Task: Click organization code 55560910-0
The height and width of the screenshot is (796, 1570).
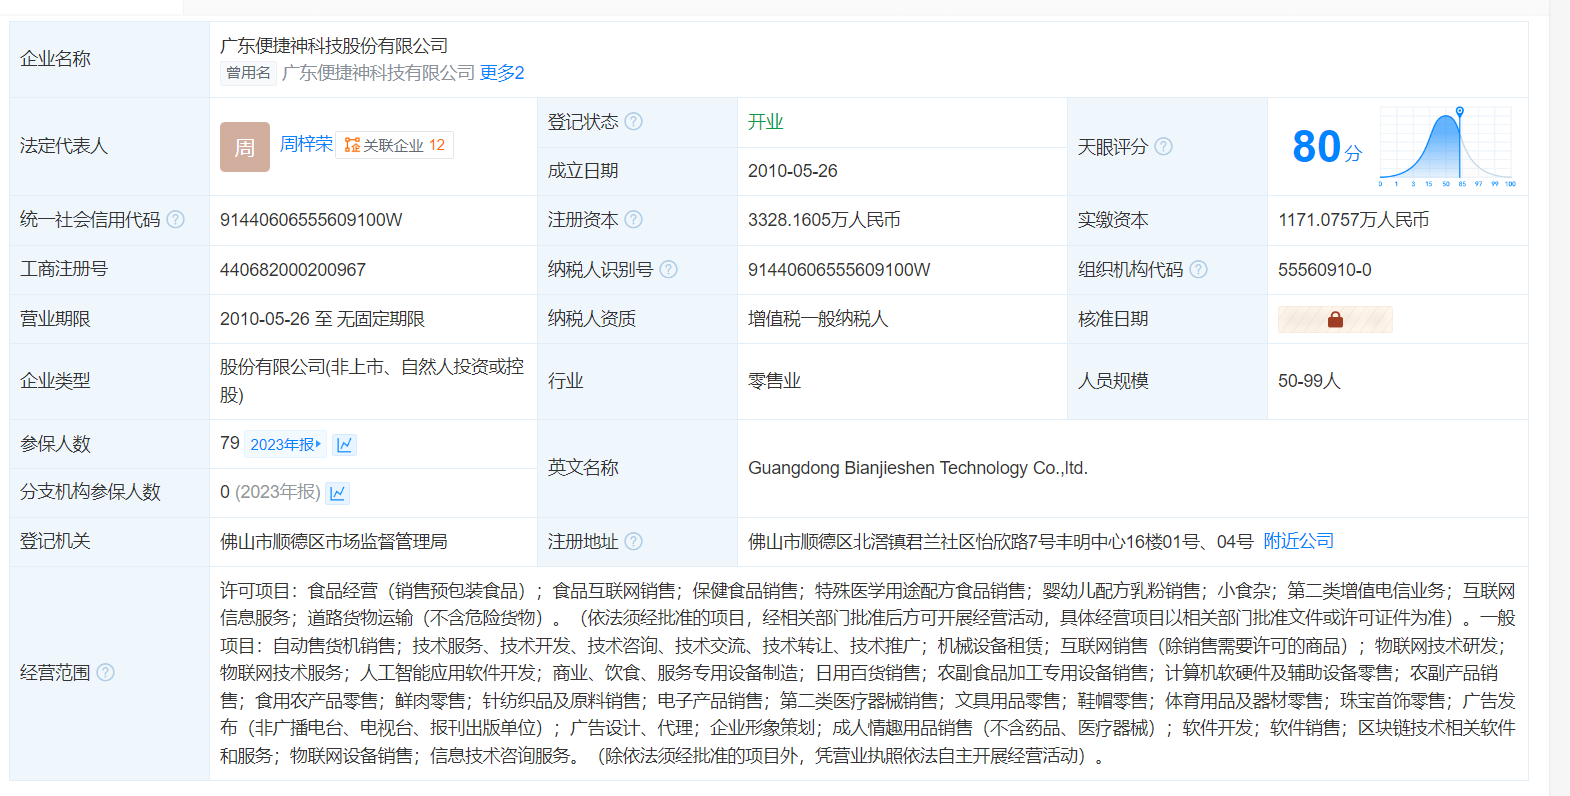Action: coord(1325,270)
